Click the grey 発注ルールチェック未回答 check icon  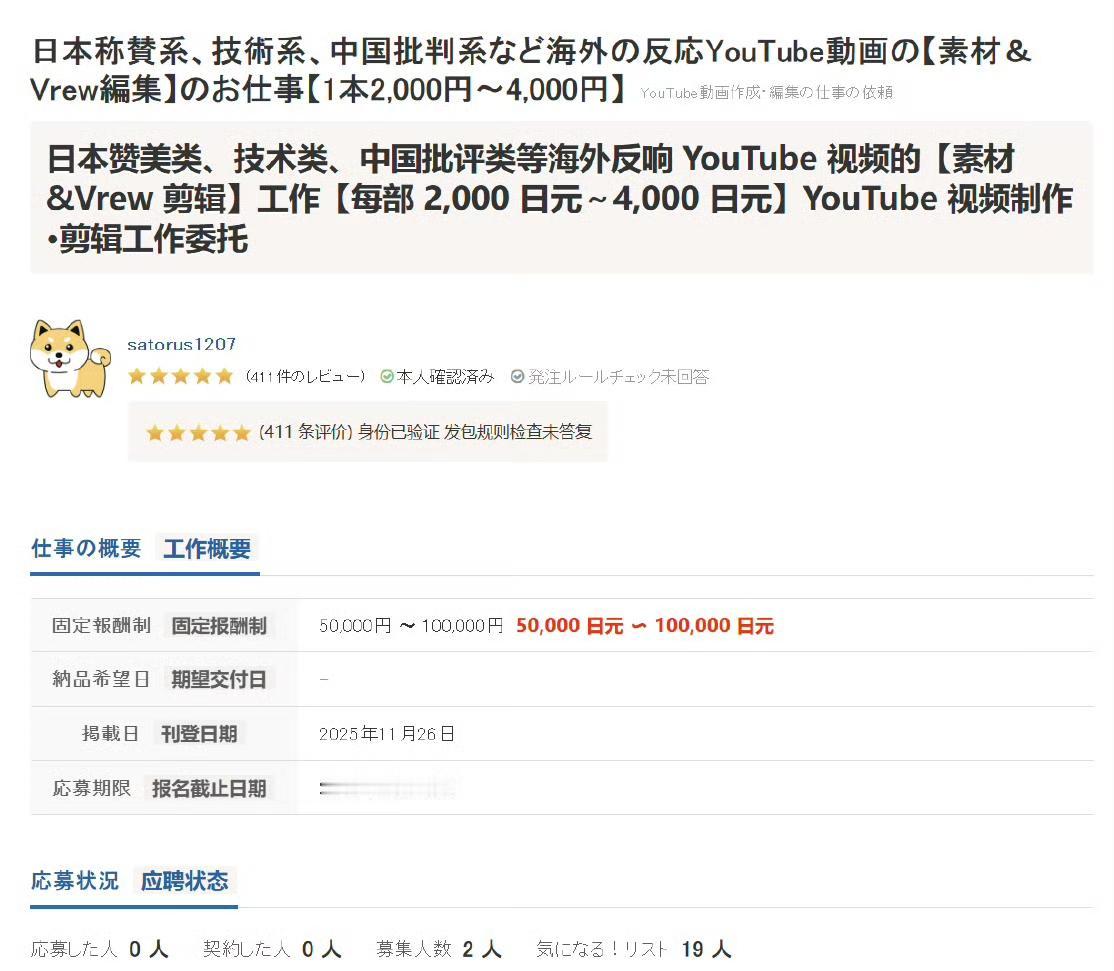coord(518,376)
